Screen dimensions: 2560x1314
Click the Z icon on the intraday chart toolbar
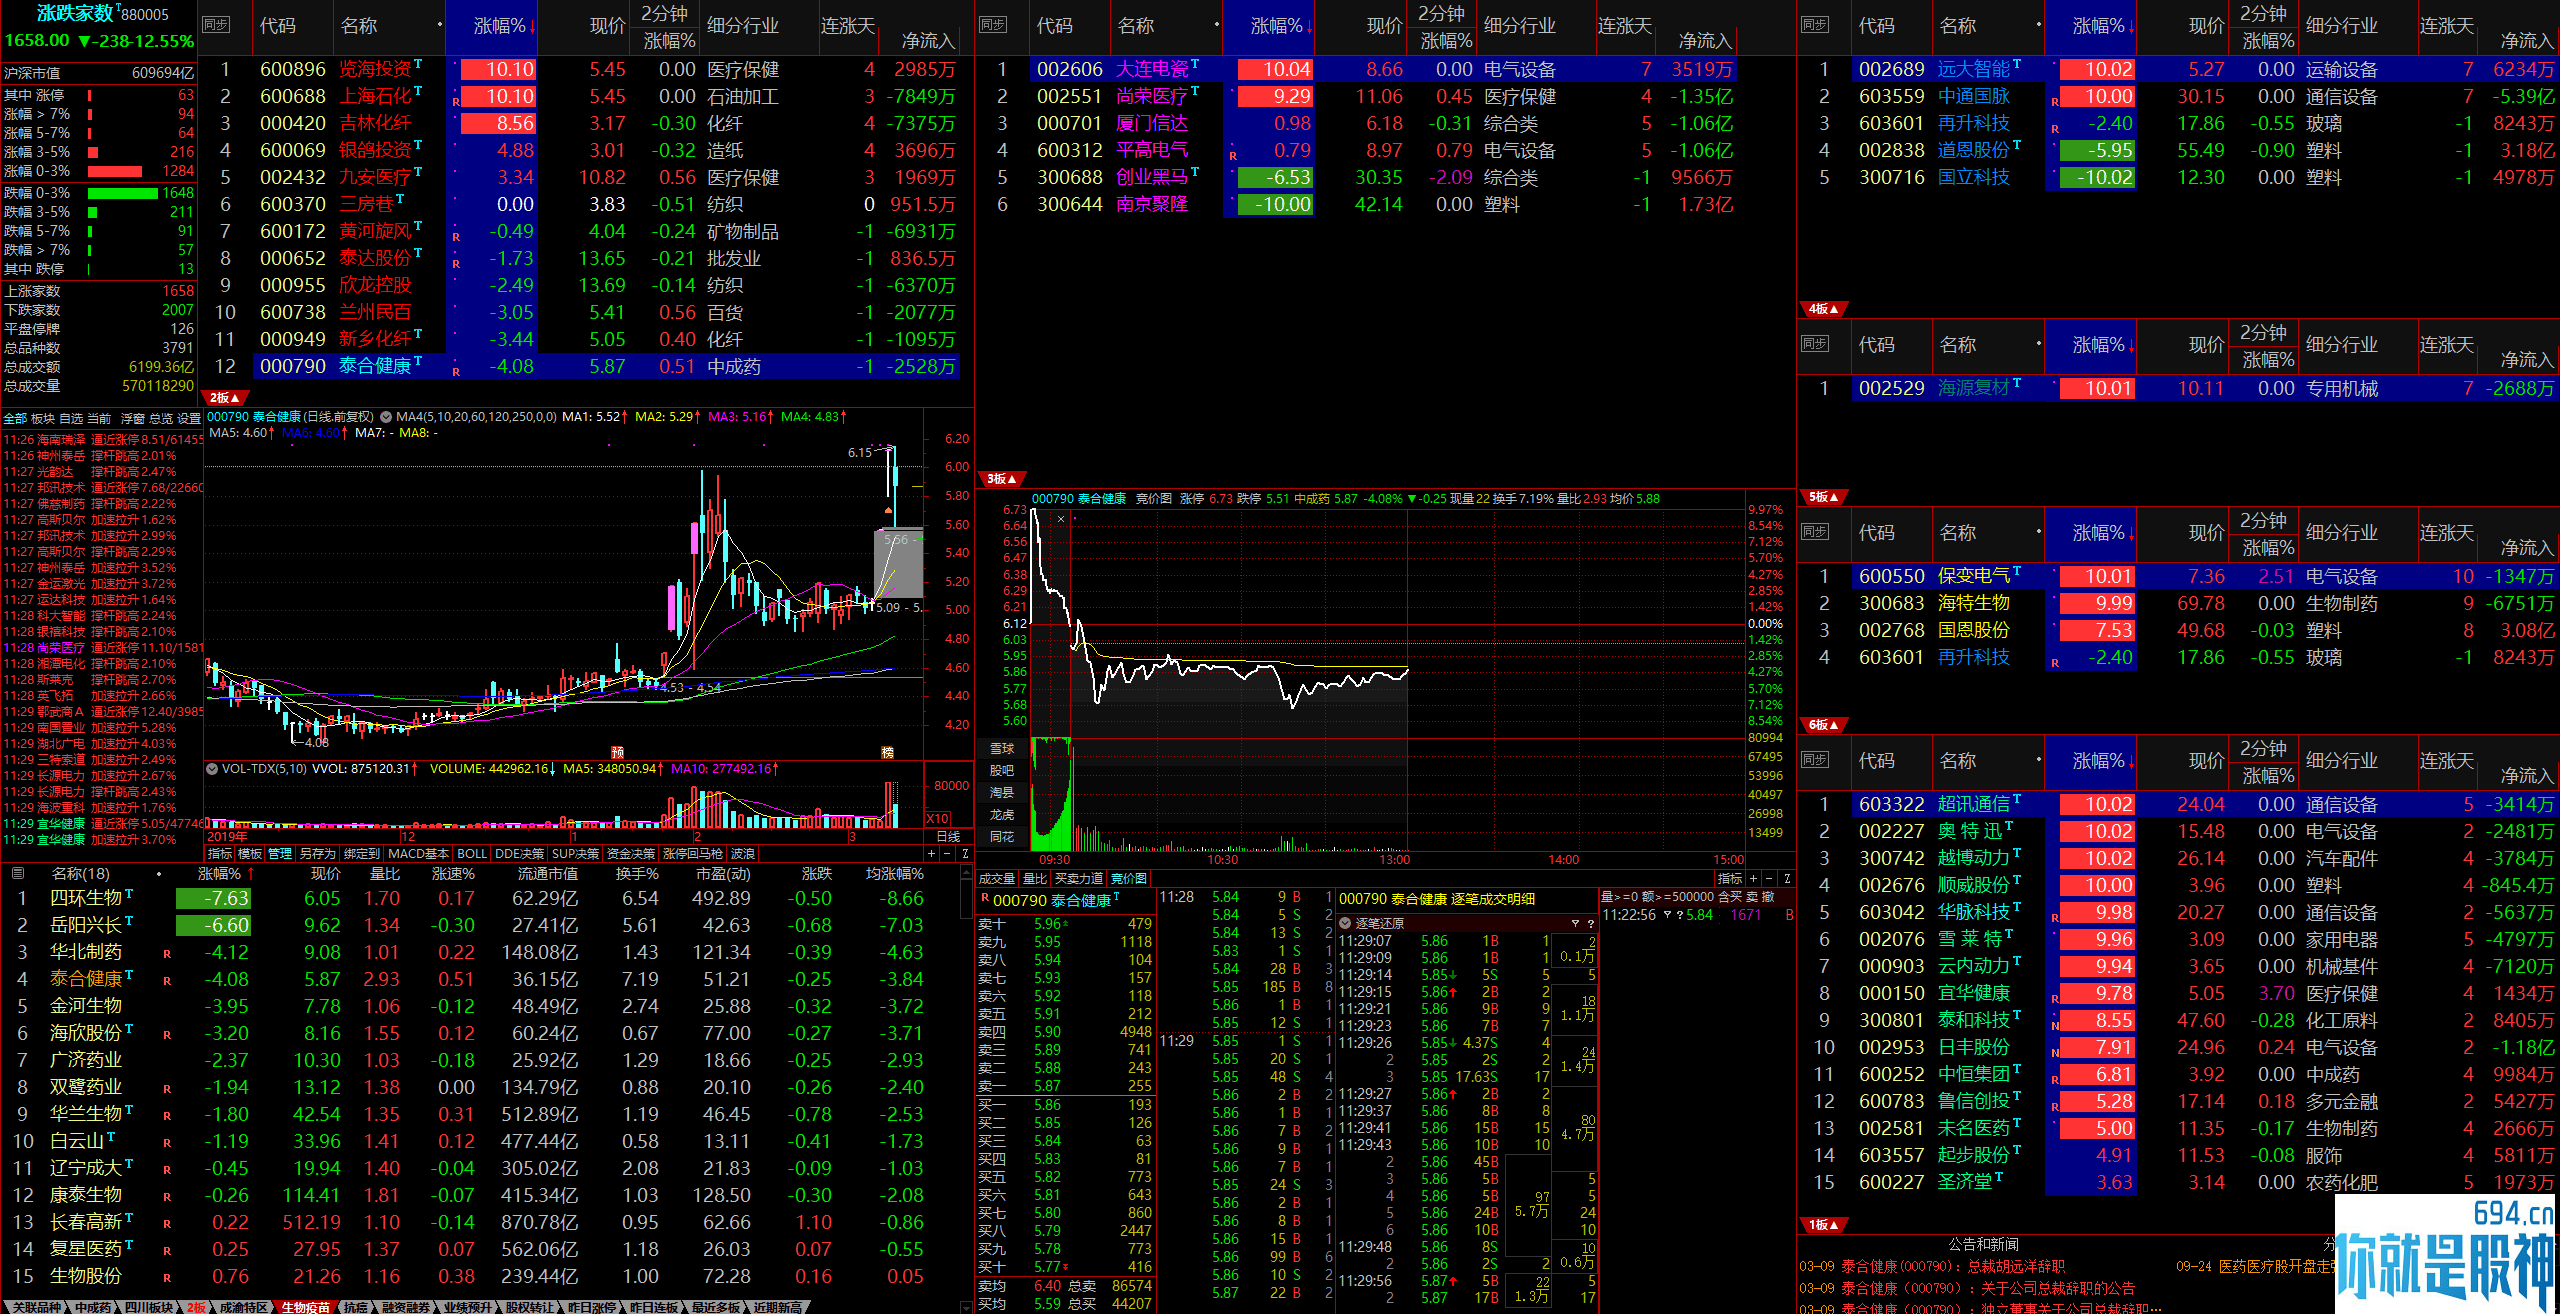pos(1787,878)
